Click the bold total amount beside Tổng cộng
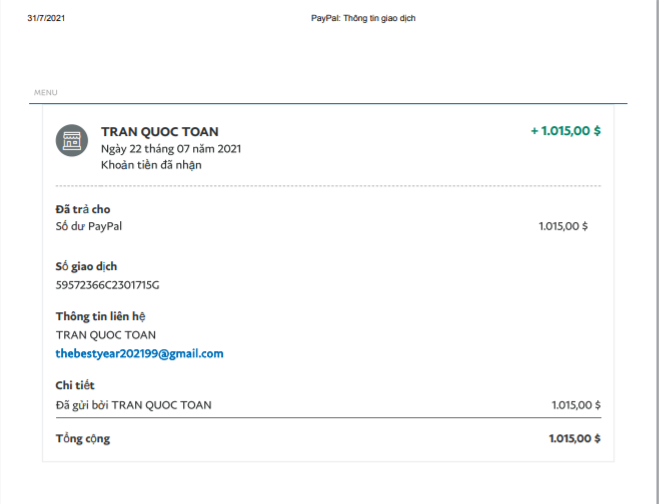 click(574, 438)
